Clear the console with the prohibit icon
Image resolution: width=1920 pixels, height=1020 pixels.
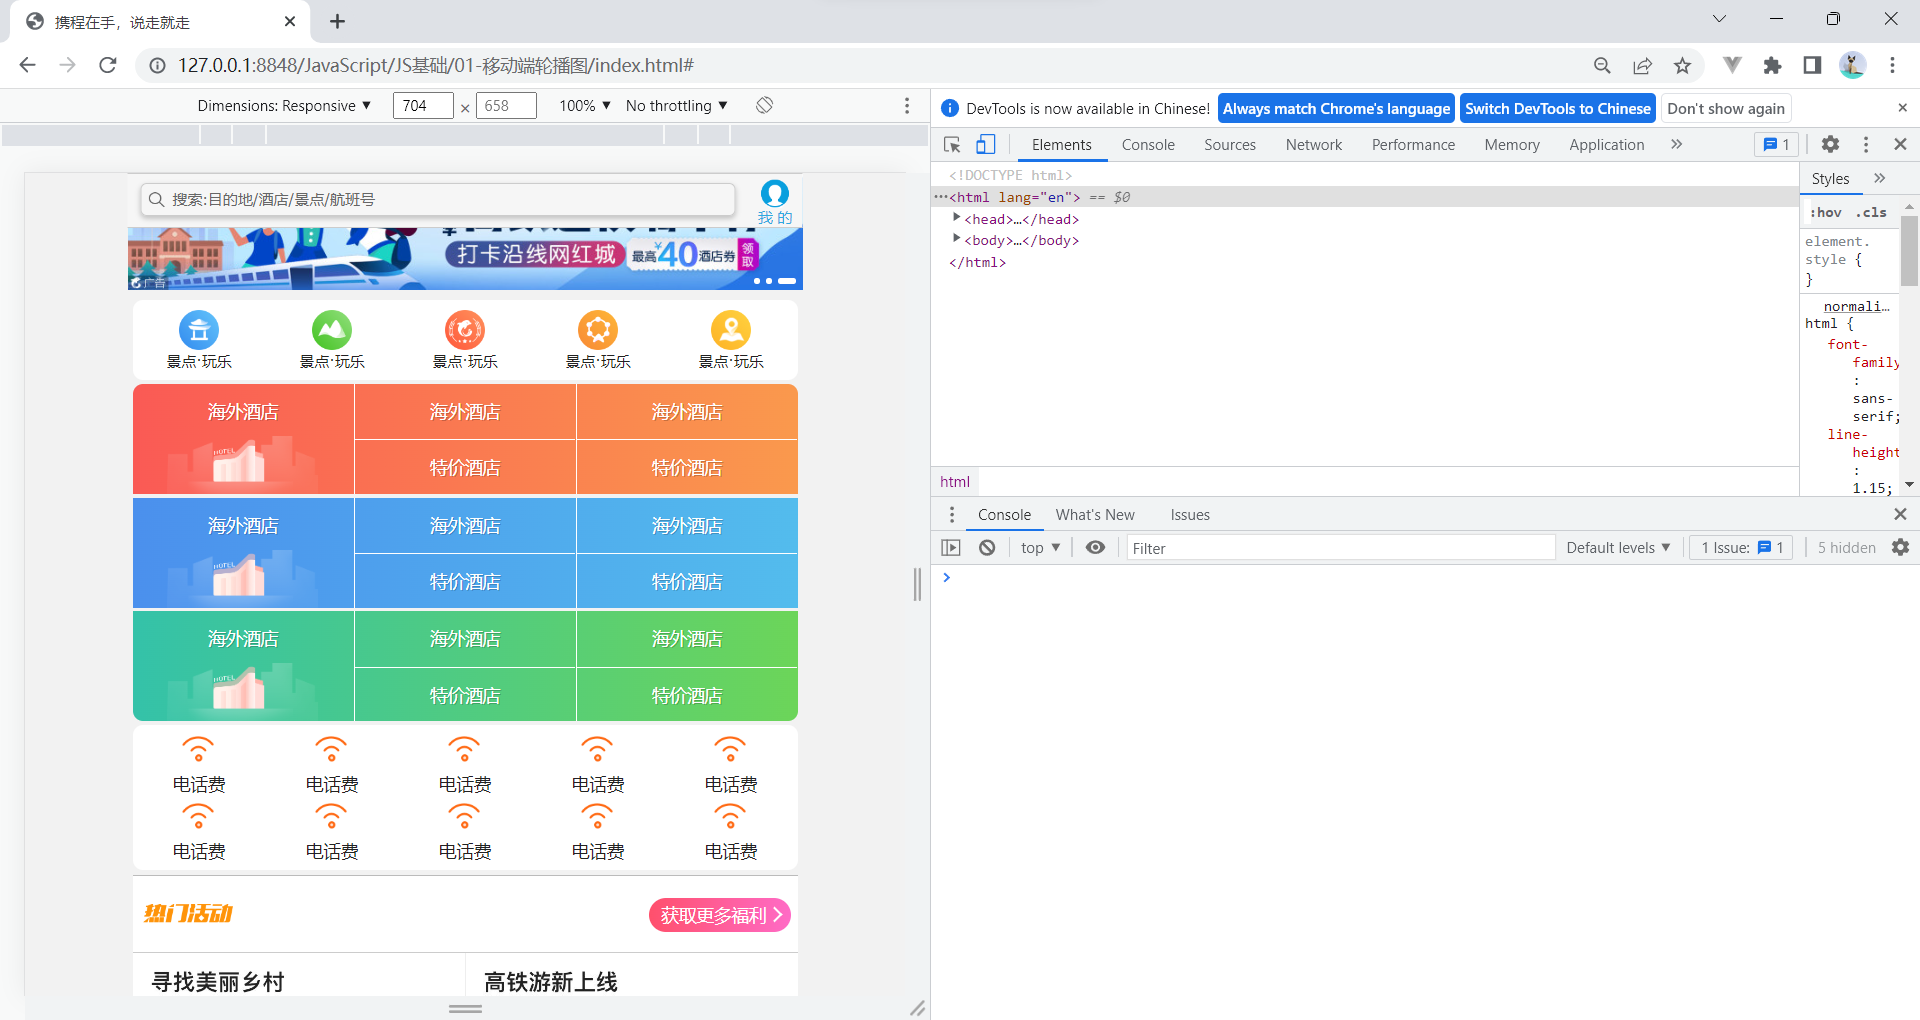(x=987, y=547)
